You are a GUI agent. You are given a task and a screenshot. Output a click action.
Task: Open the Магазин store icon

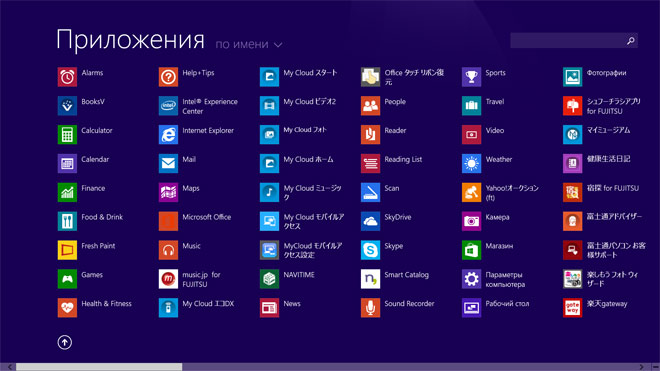click(x=471, y=250)
